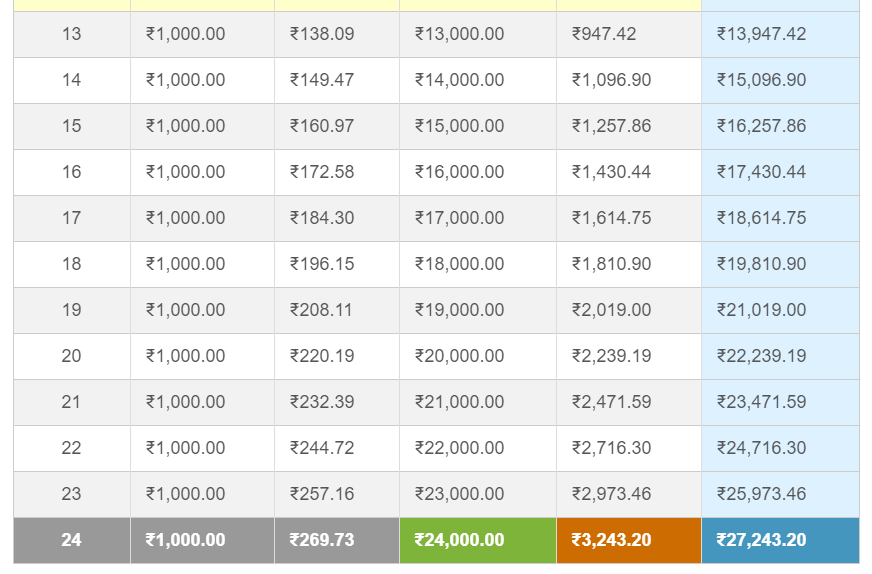Viewport: 872px width, 574px height.
Task: Click the ₹244.72 interest cell
Action: click(x=337, y=448)
